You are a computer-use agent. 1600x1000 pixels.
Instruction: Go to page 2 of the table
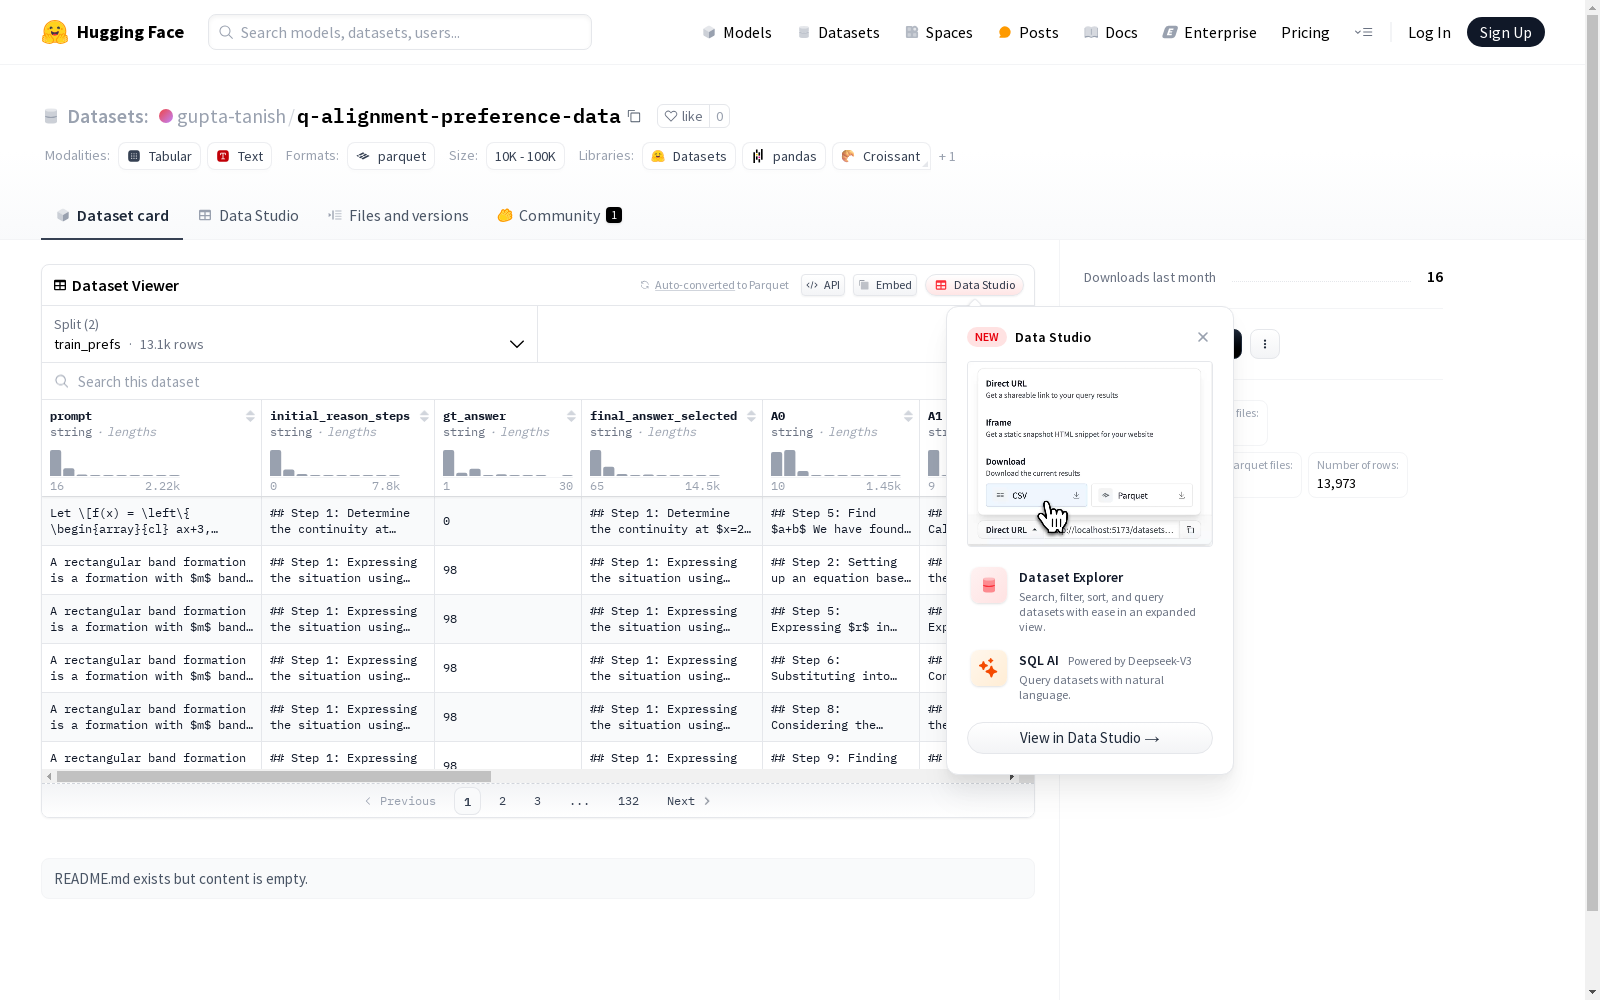tap(502, 801)
